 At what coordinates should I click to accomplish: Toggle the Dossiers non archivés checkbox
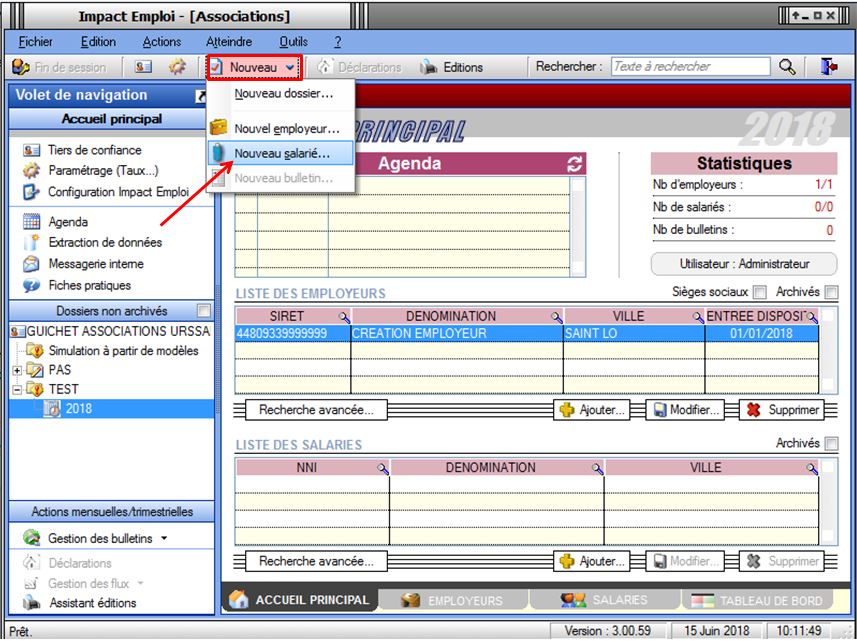(x=204, y=311)
